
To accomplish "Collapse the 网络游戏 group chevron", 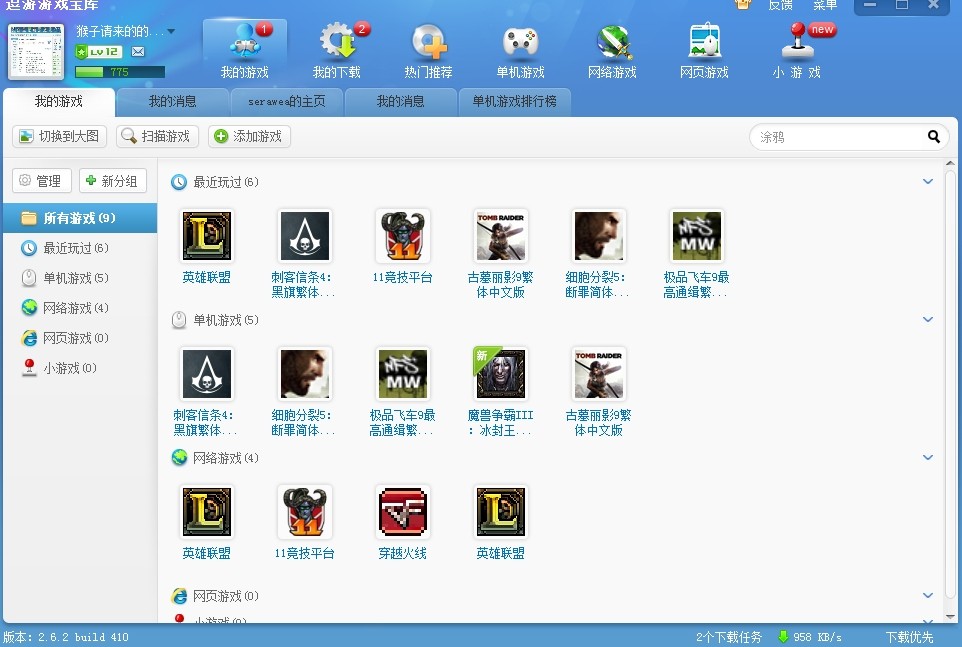I will pos(928,457).
